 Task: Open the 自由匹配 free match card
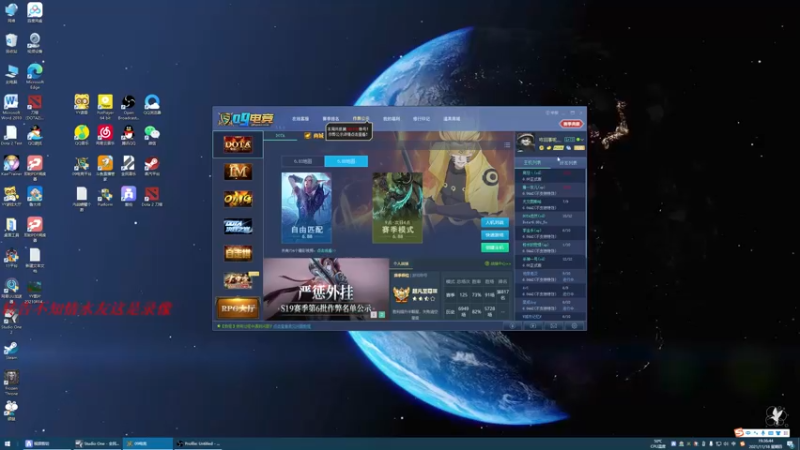pos(307,207)
